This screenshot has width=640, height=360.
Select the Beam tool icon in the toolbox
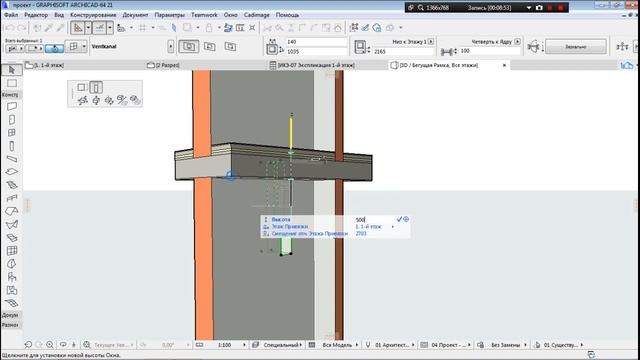click(x=11, y=159)
